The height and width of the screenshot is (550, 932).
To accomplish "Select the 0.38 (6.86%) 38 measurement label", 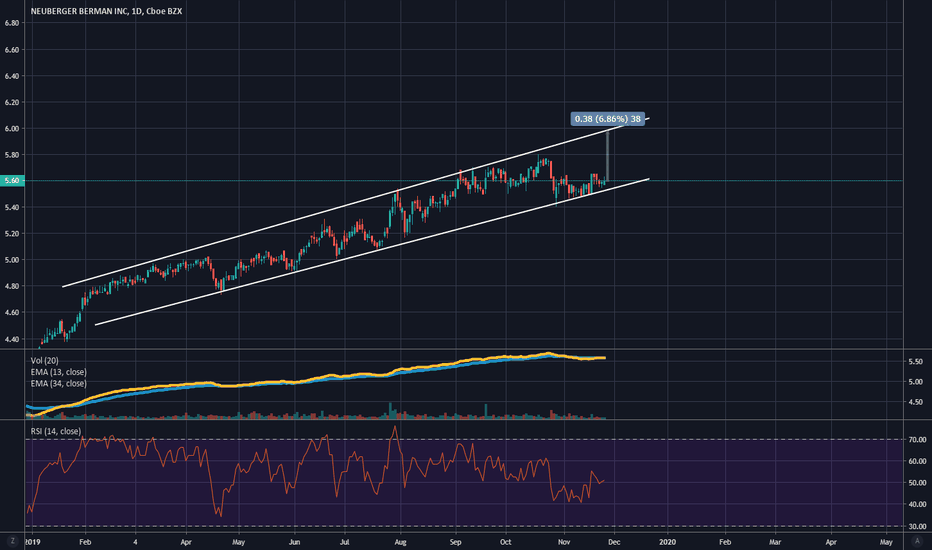I will pos(607,119).
